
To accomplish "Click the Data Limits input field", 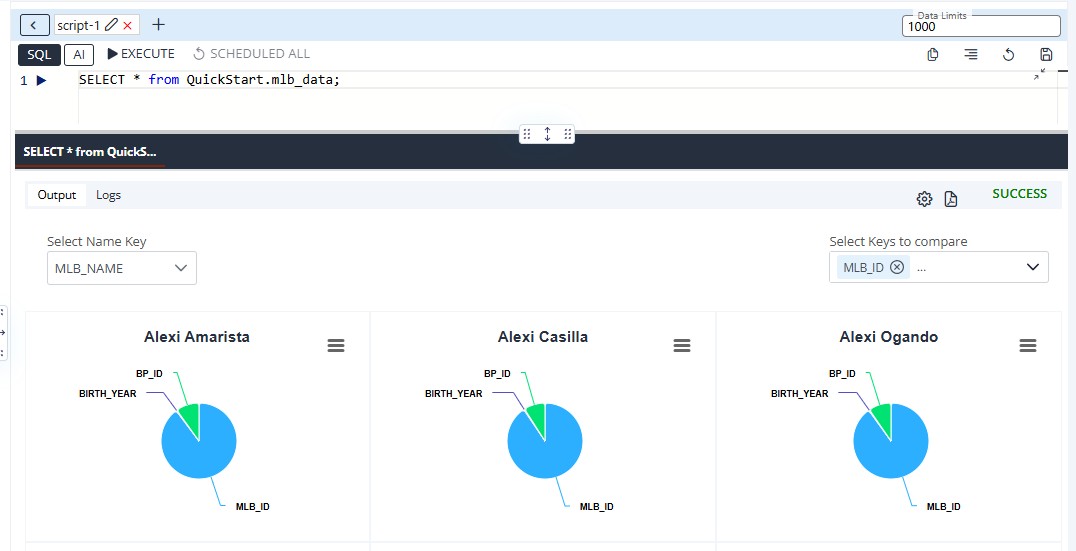I will coord(980,27).
